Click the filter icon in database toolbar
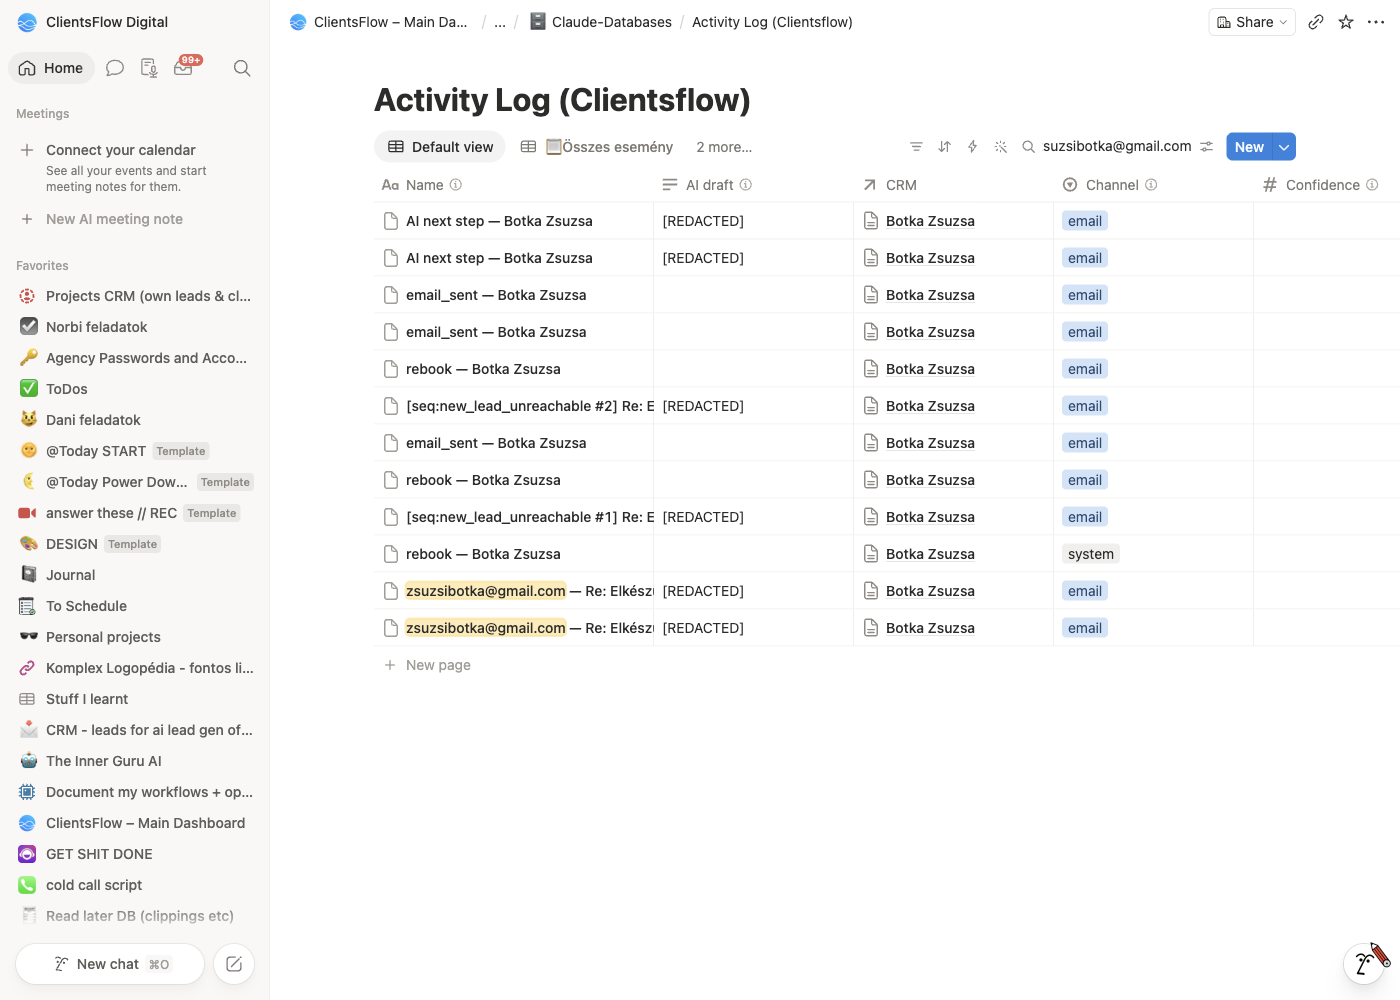The height and width of the screenshot is (1000, 1400). pos(916,147)
